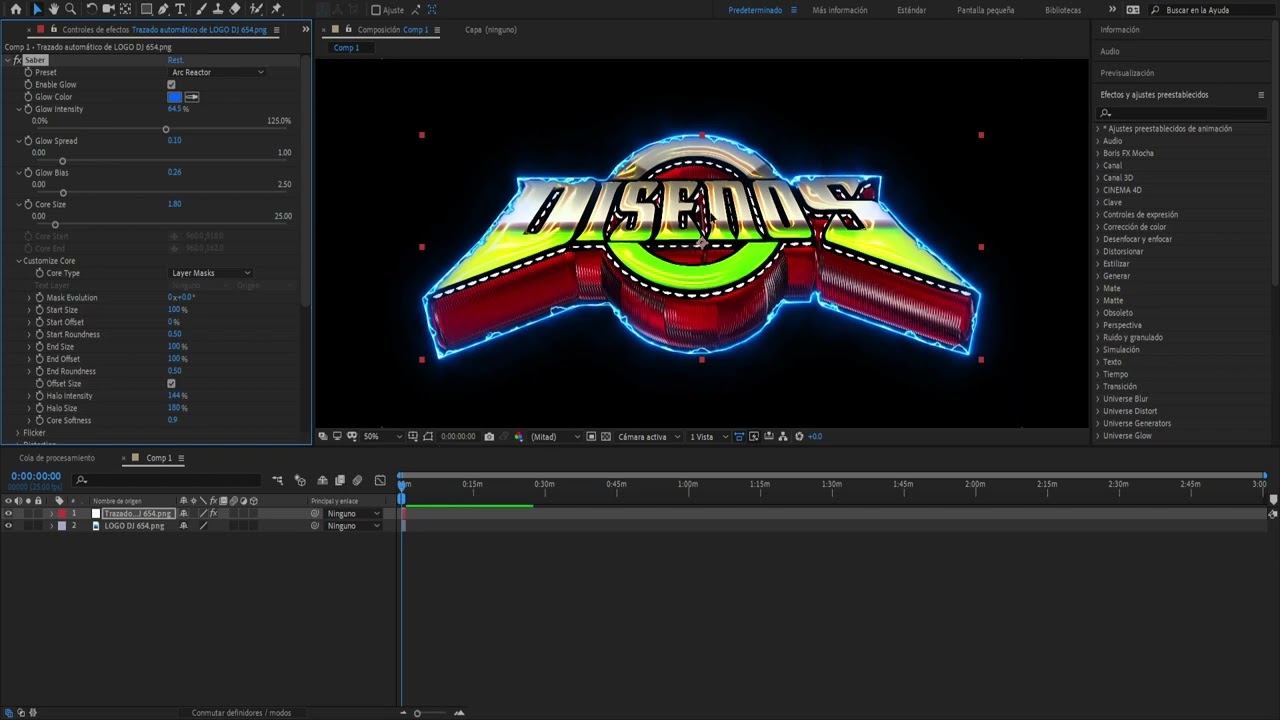Open the Previsualización panel
This screenshot has height=720, width=1280.
tap(1127, 73)
